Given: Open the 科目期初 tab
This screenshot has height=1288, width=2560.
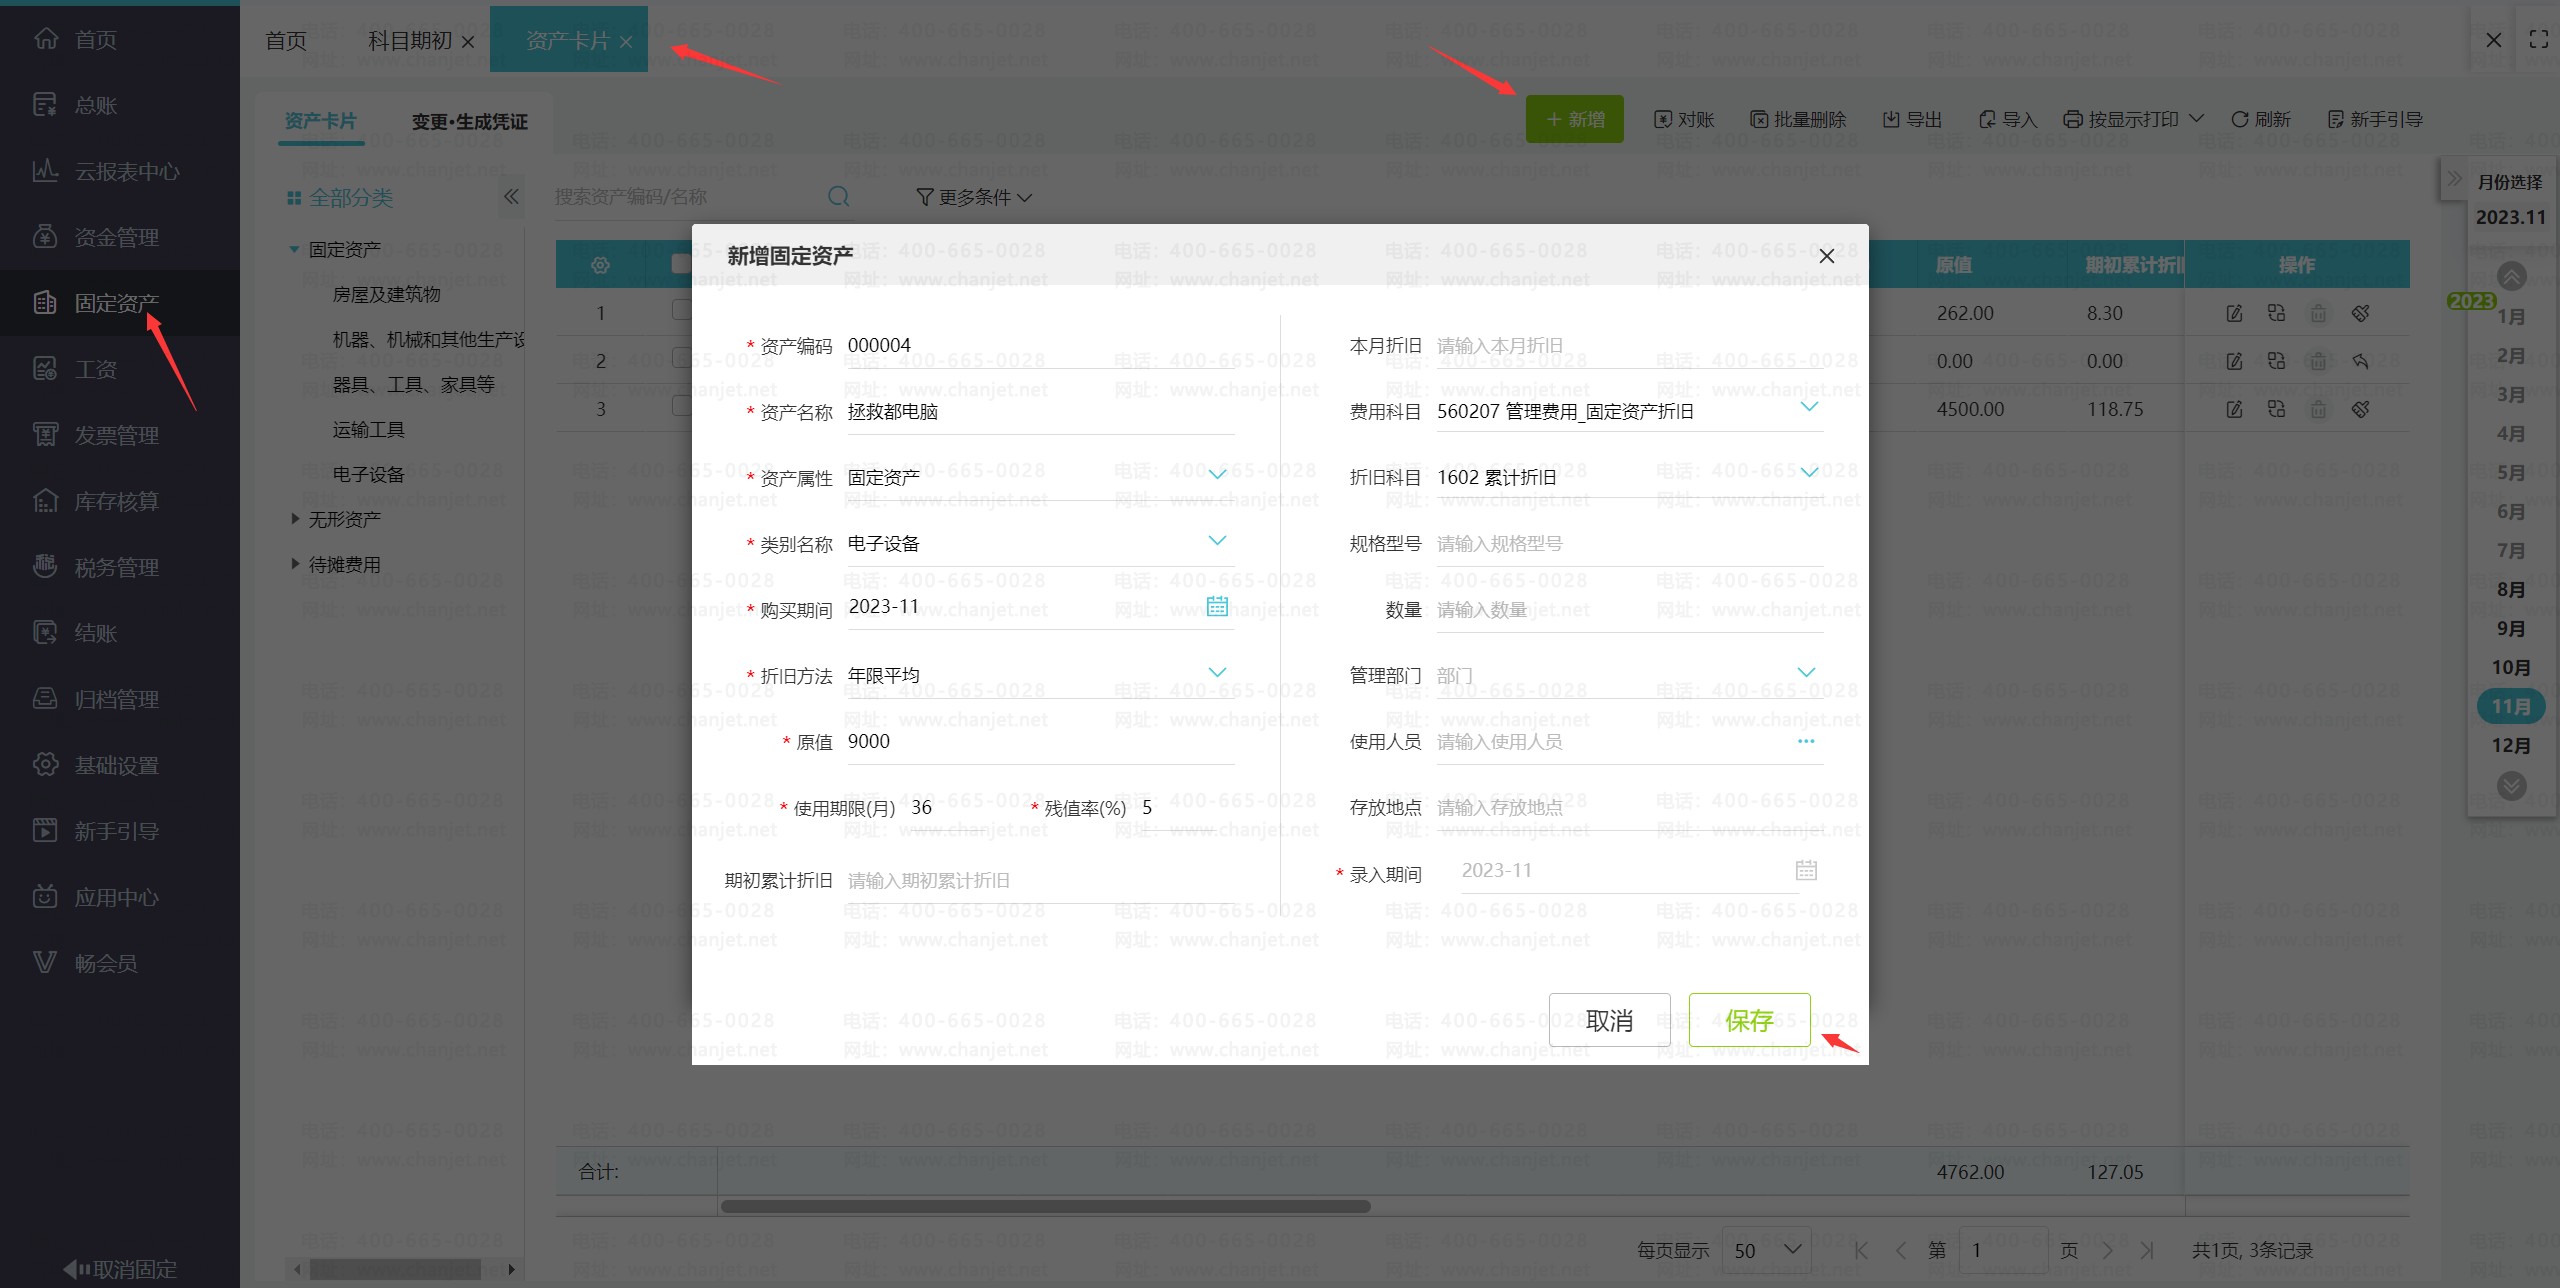Looking at the screenshot, I should pos(410,40).
